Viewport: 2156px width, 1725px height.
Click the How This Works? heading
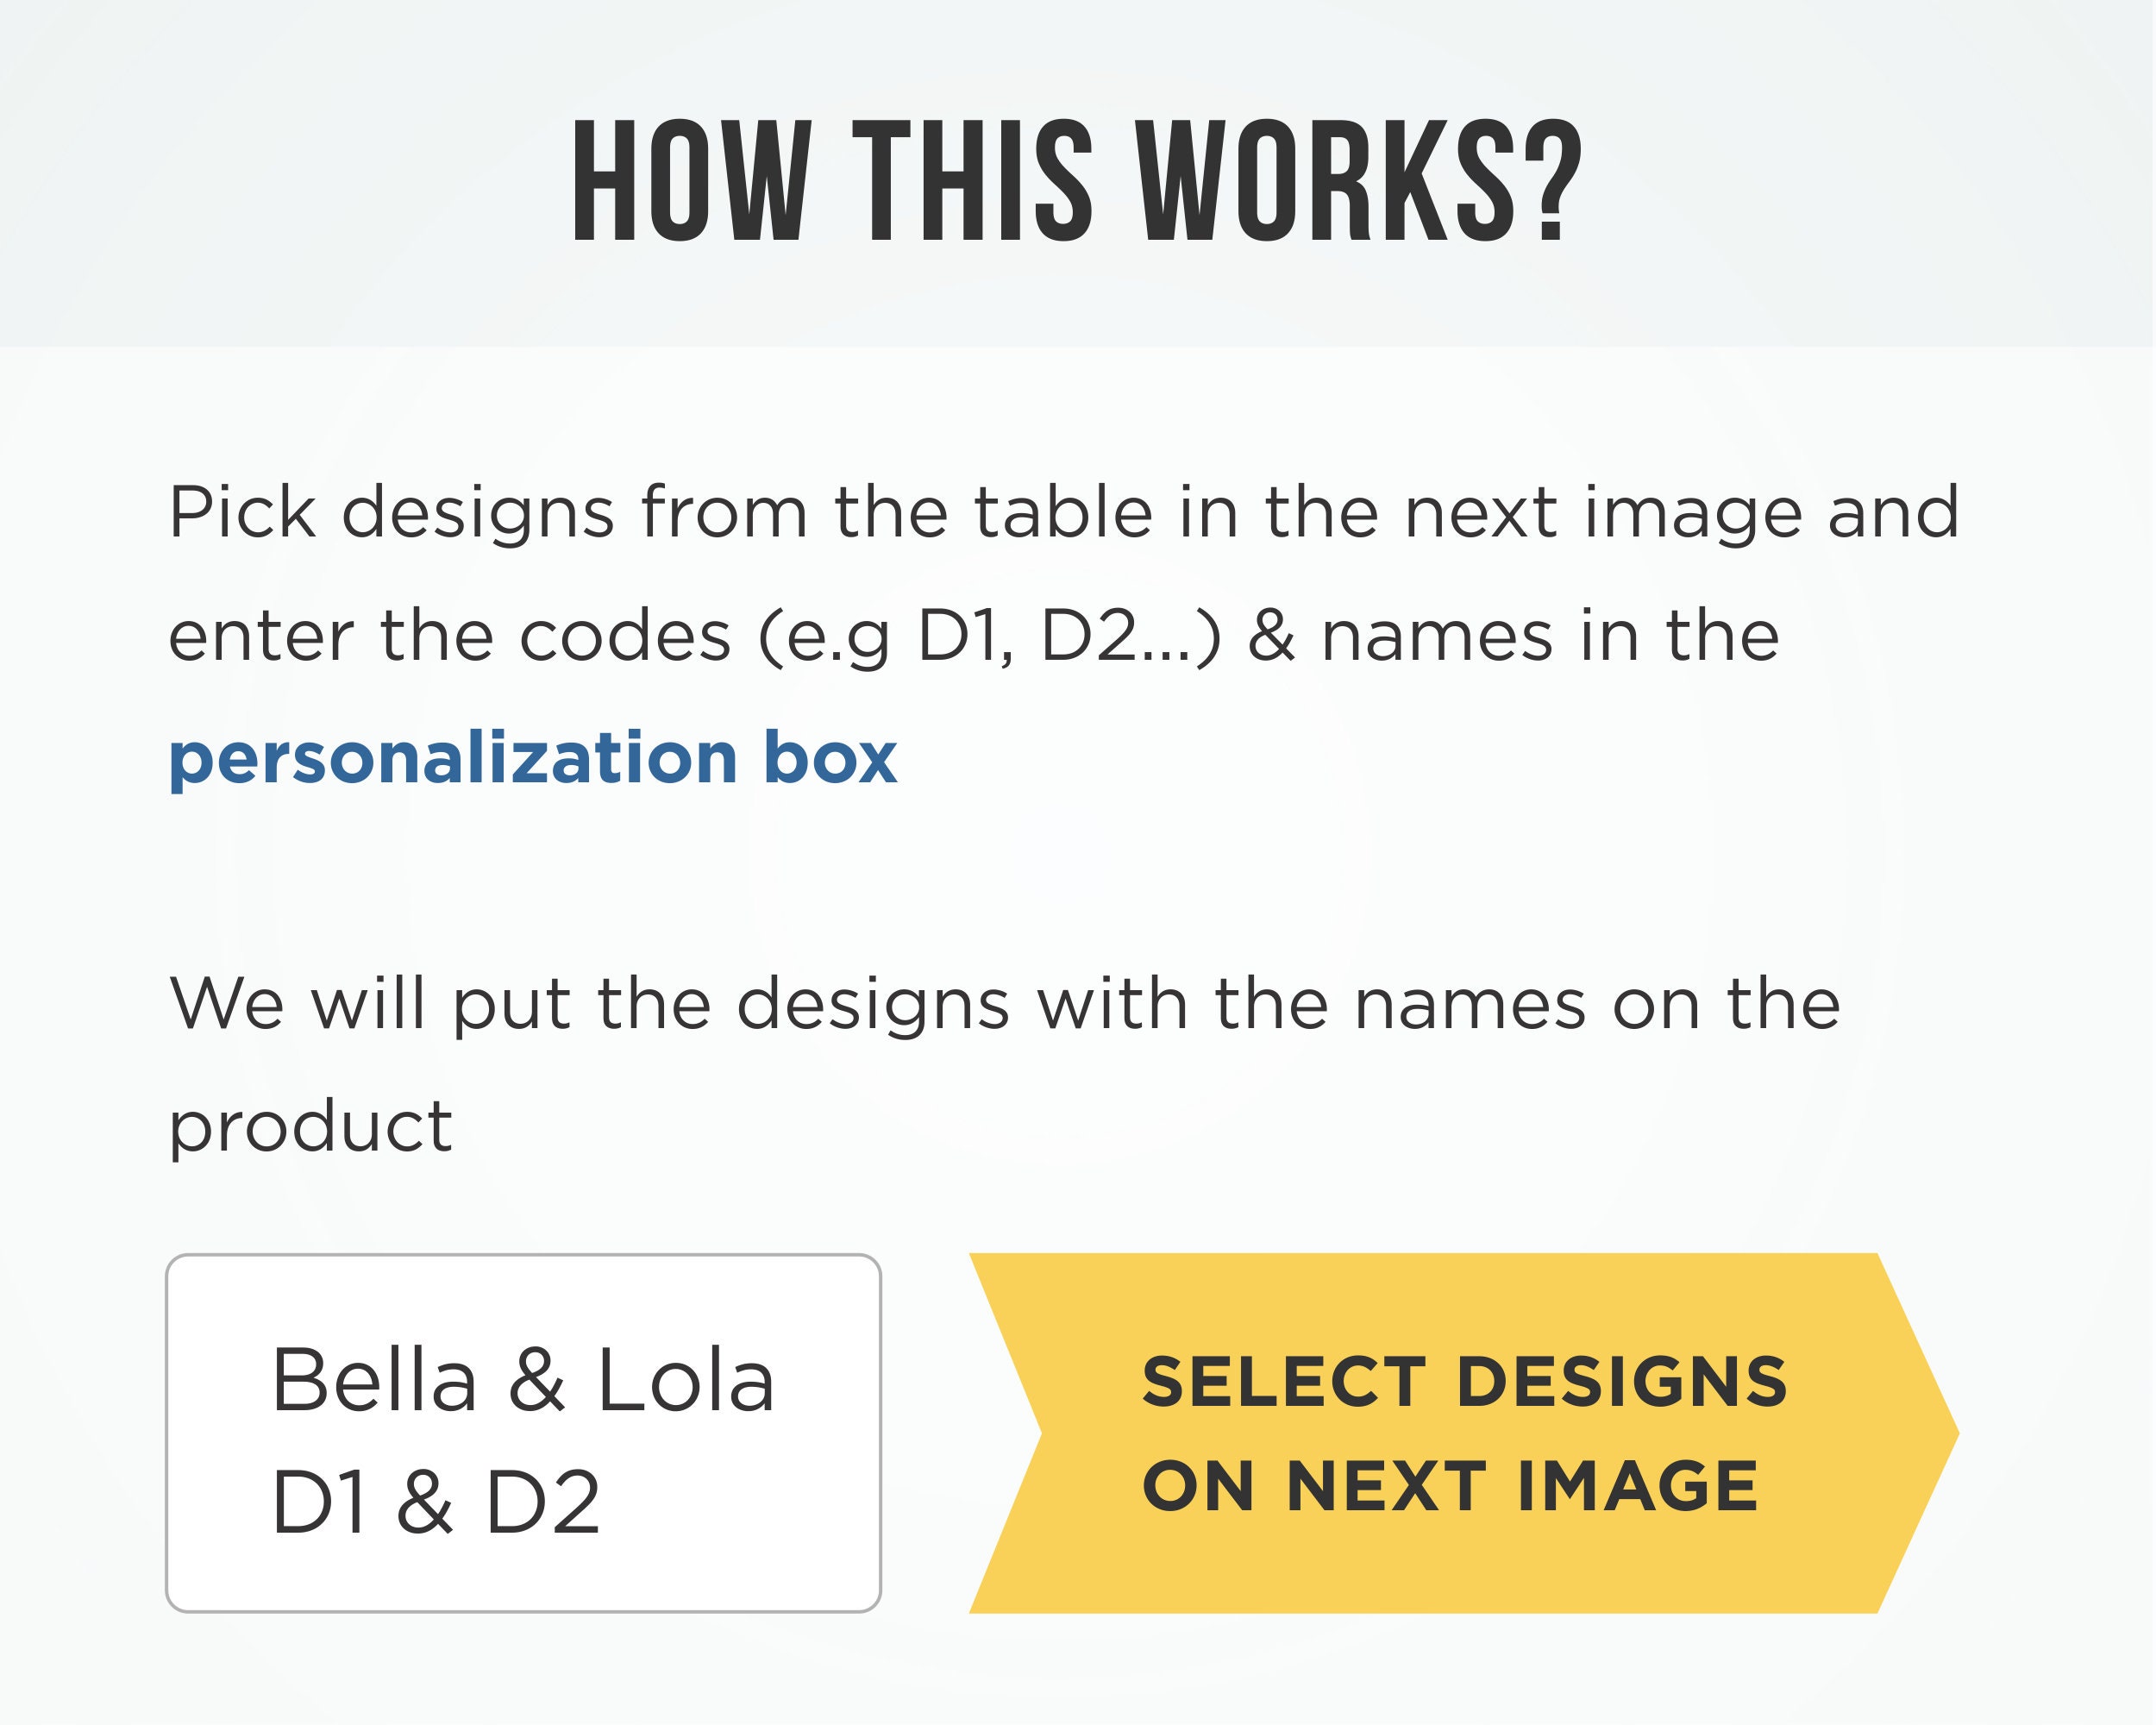coord(1077,181)
